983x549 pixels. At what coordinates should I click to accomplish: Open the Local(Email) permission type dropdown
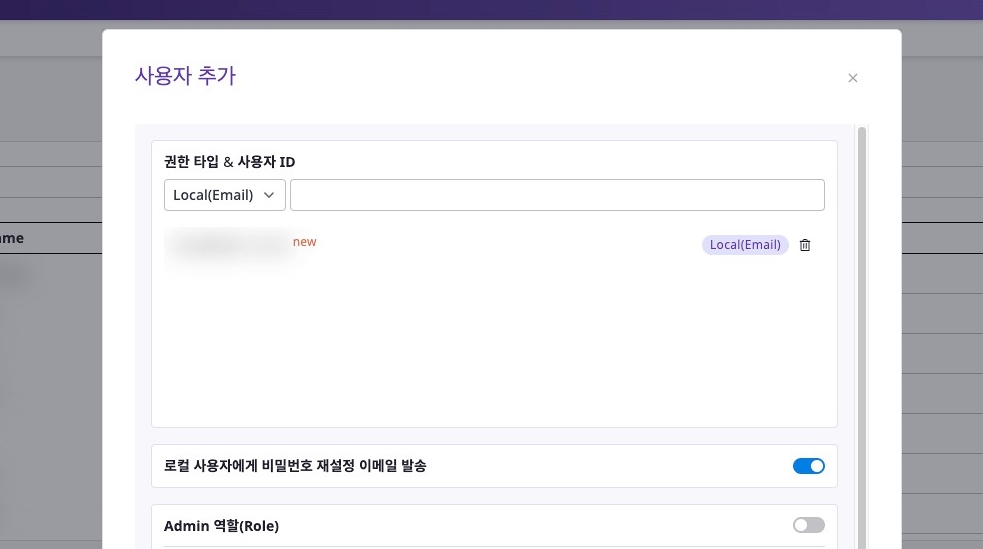[224, 195]
